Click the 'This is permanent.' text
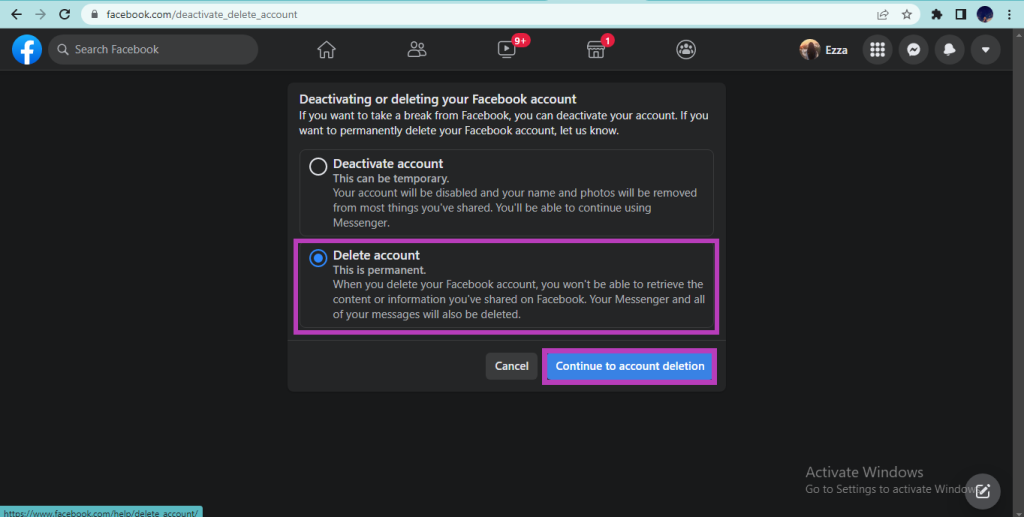1024x517 pixels. tap(379, 270)
